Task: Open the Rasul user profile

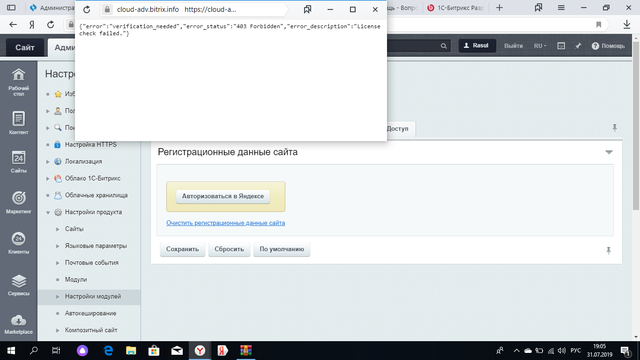Action: point(477,46)
